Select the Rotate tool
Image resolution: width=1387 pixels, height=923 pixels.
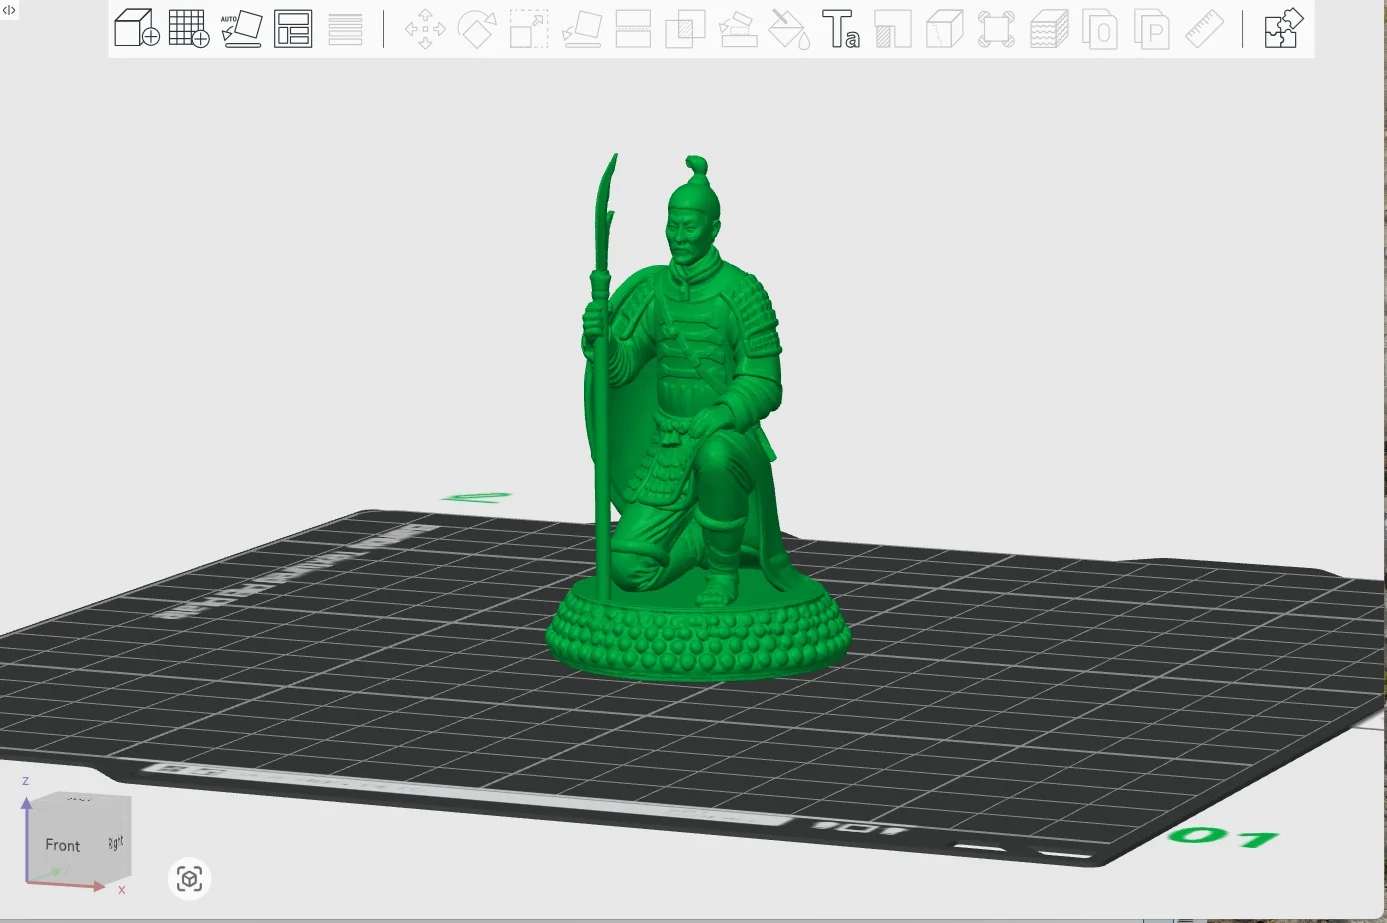click(477, 29)
